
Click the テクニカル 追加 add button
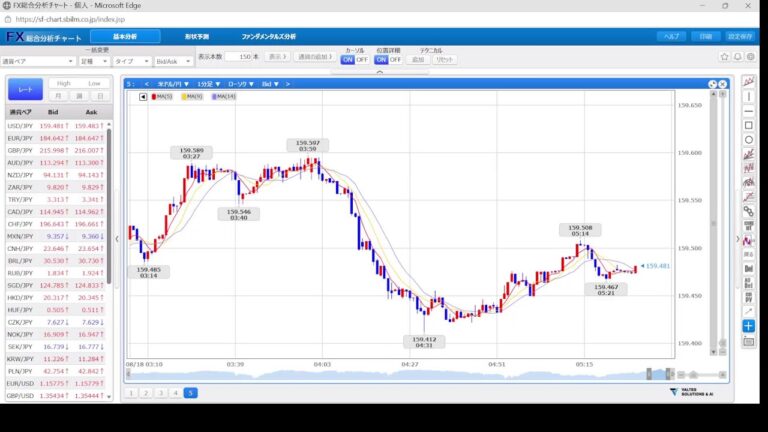pos(418,60)
